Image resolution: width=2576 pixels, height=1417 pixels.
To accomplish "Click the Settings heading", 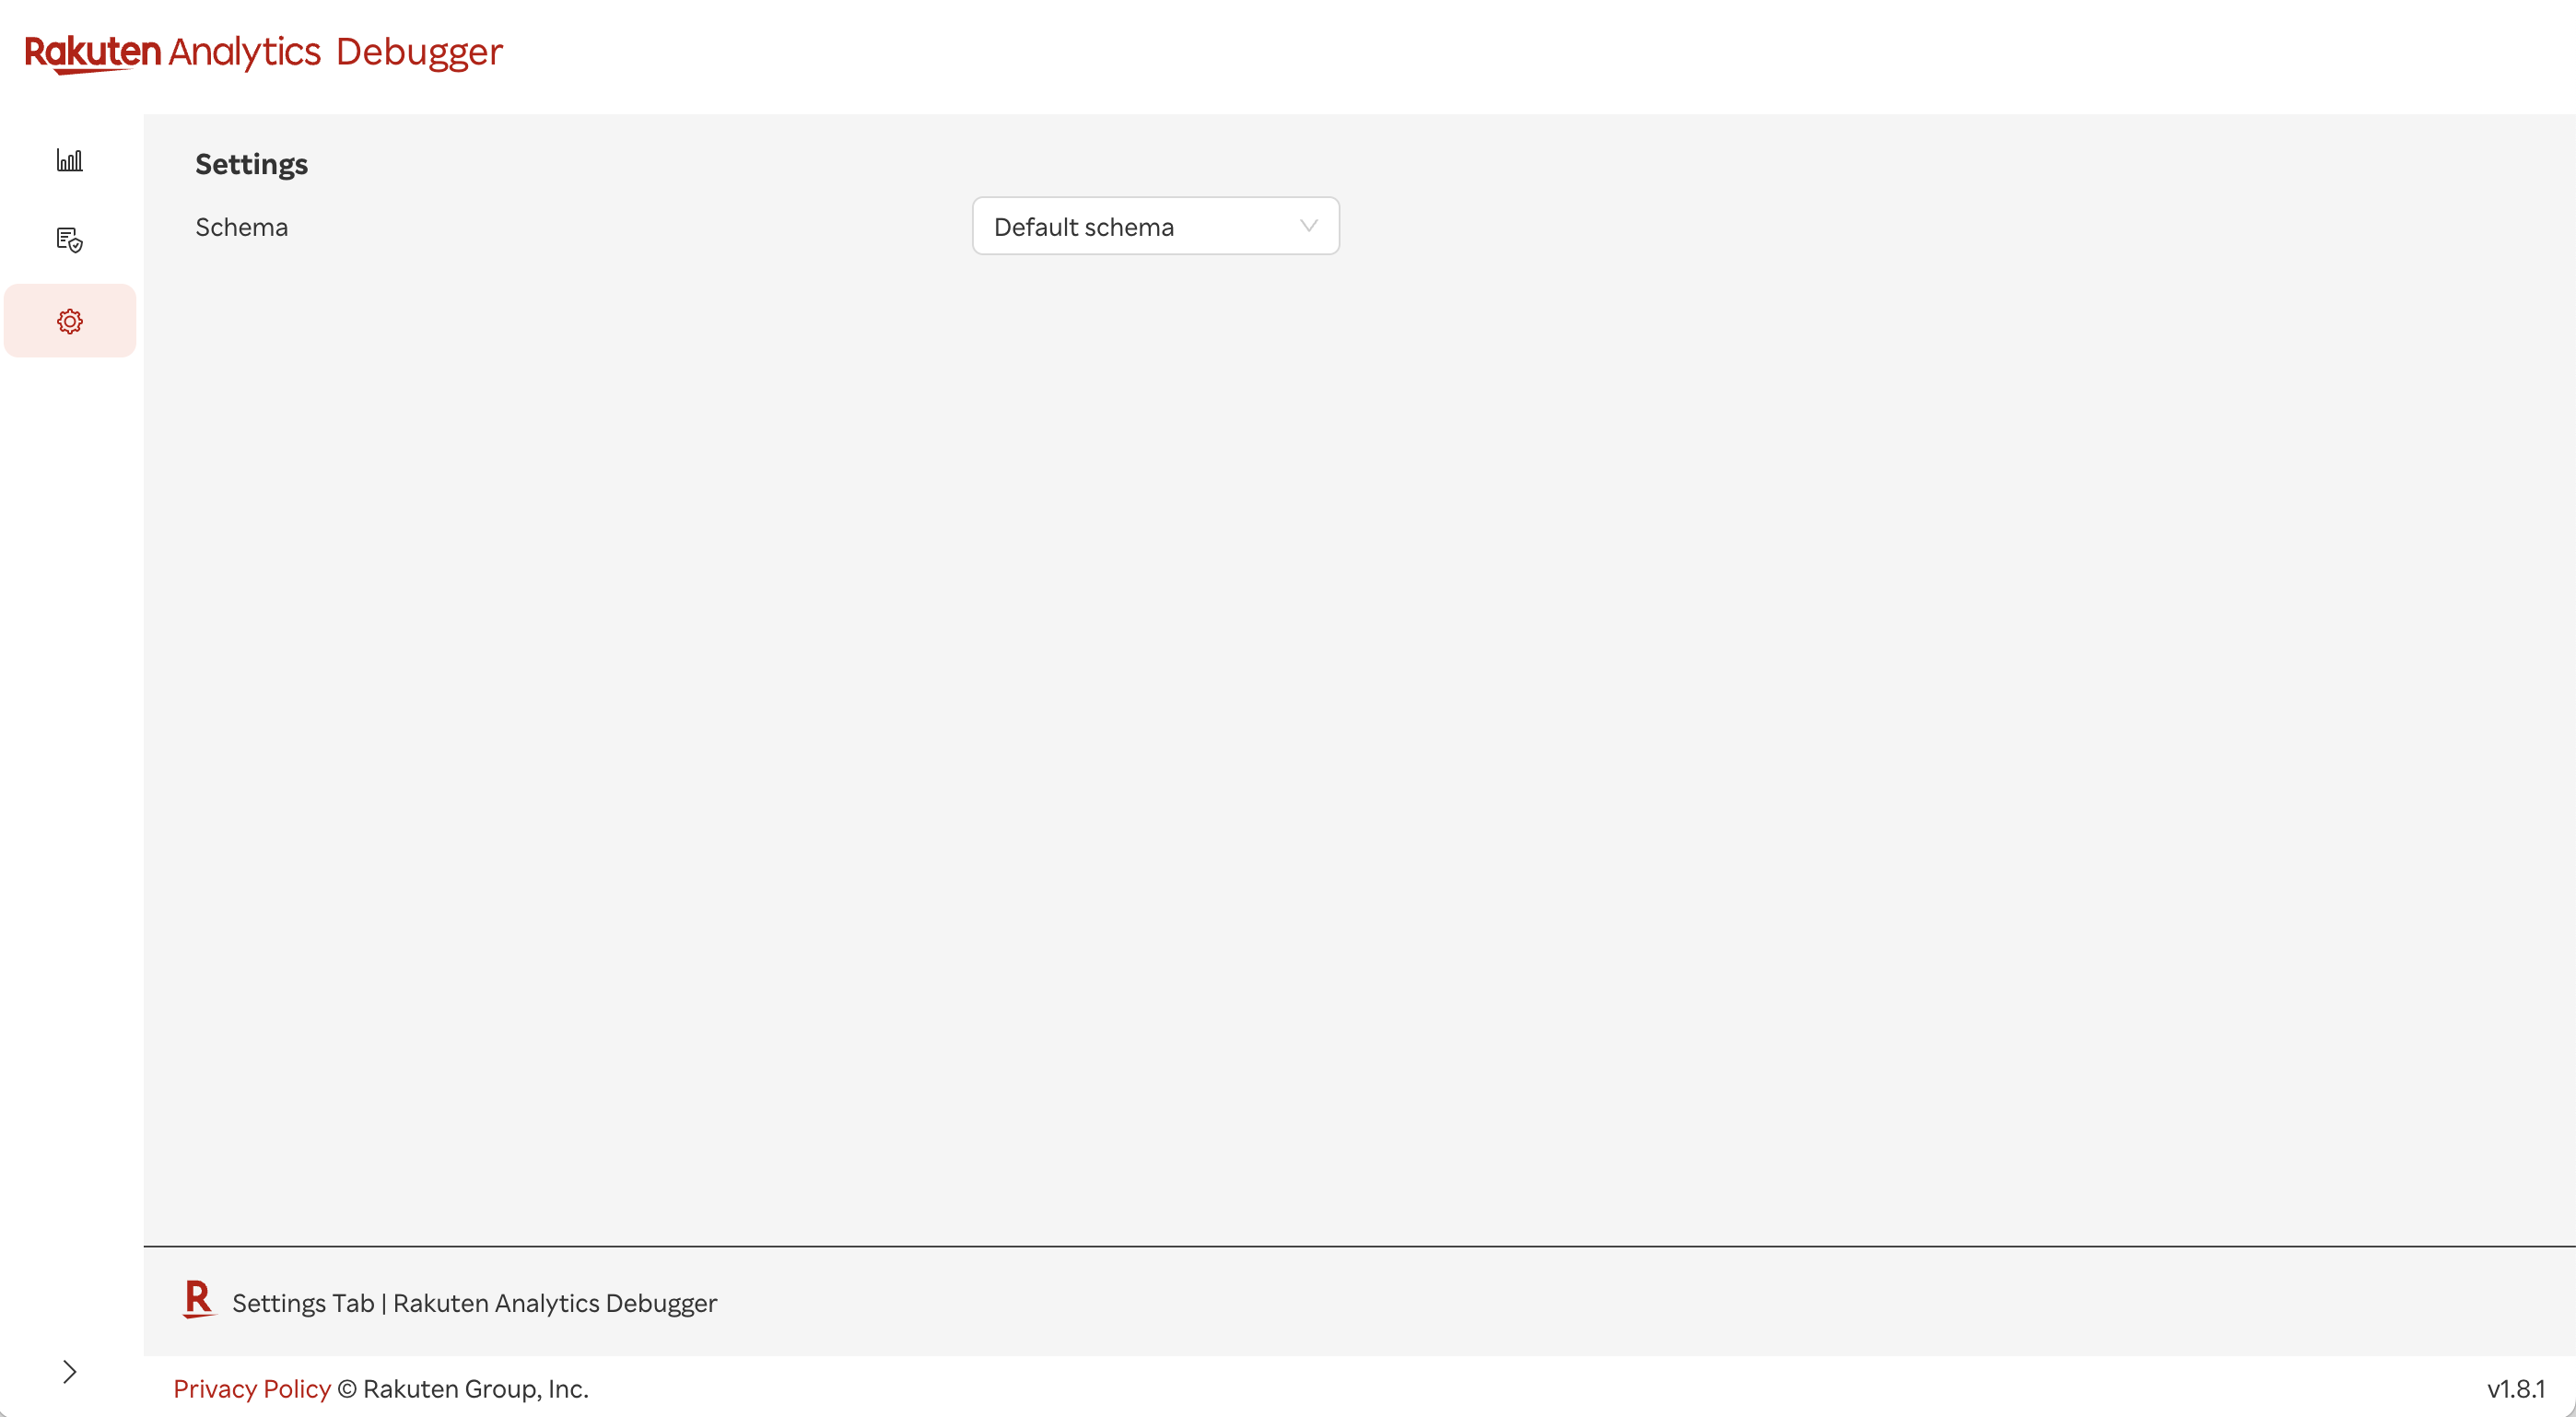I will pyautogui.click(x=251, y=164).
